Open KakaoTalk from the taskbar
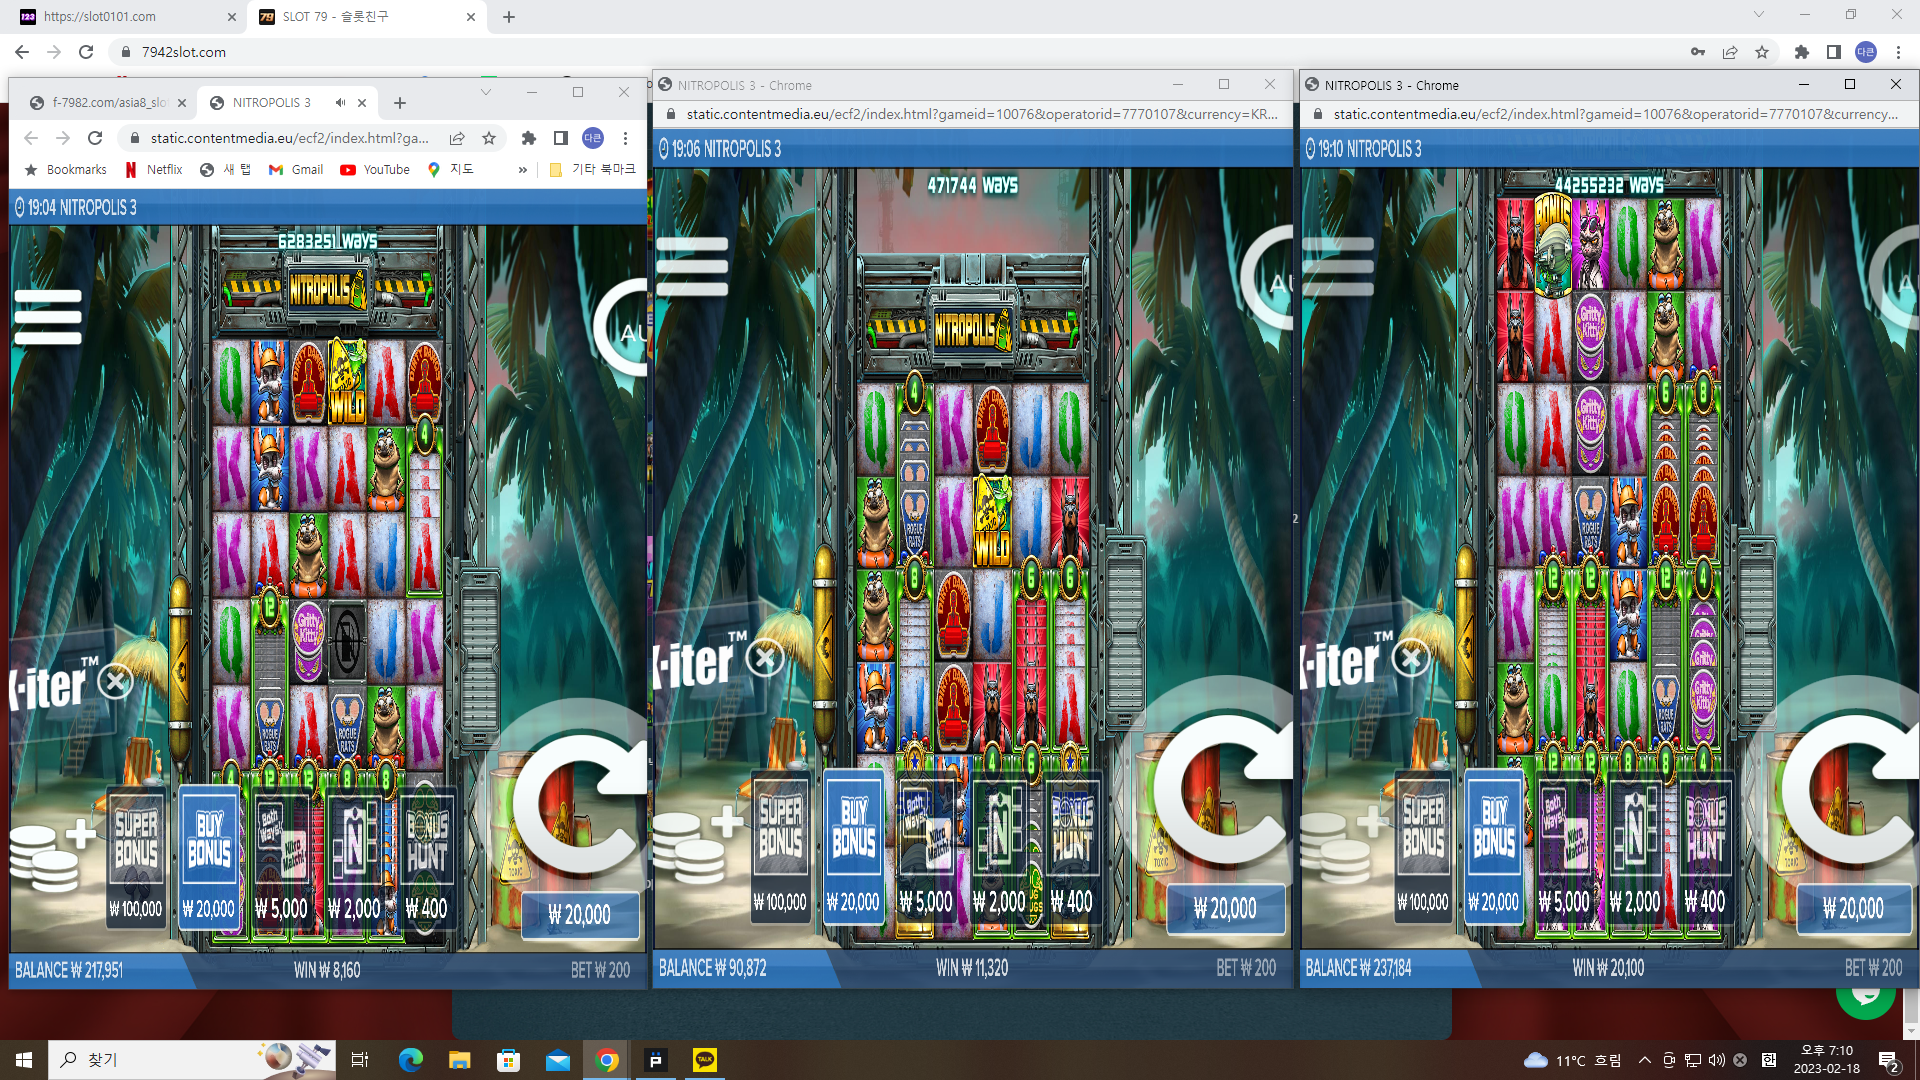1920x1080 pixels. coord(705,1060)
